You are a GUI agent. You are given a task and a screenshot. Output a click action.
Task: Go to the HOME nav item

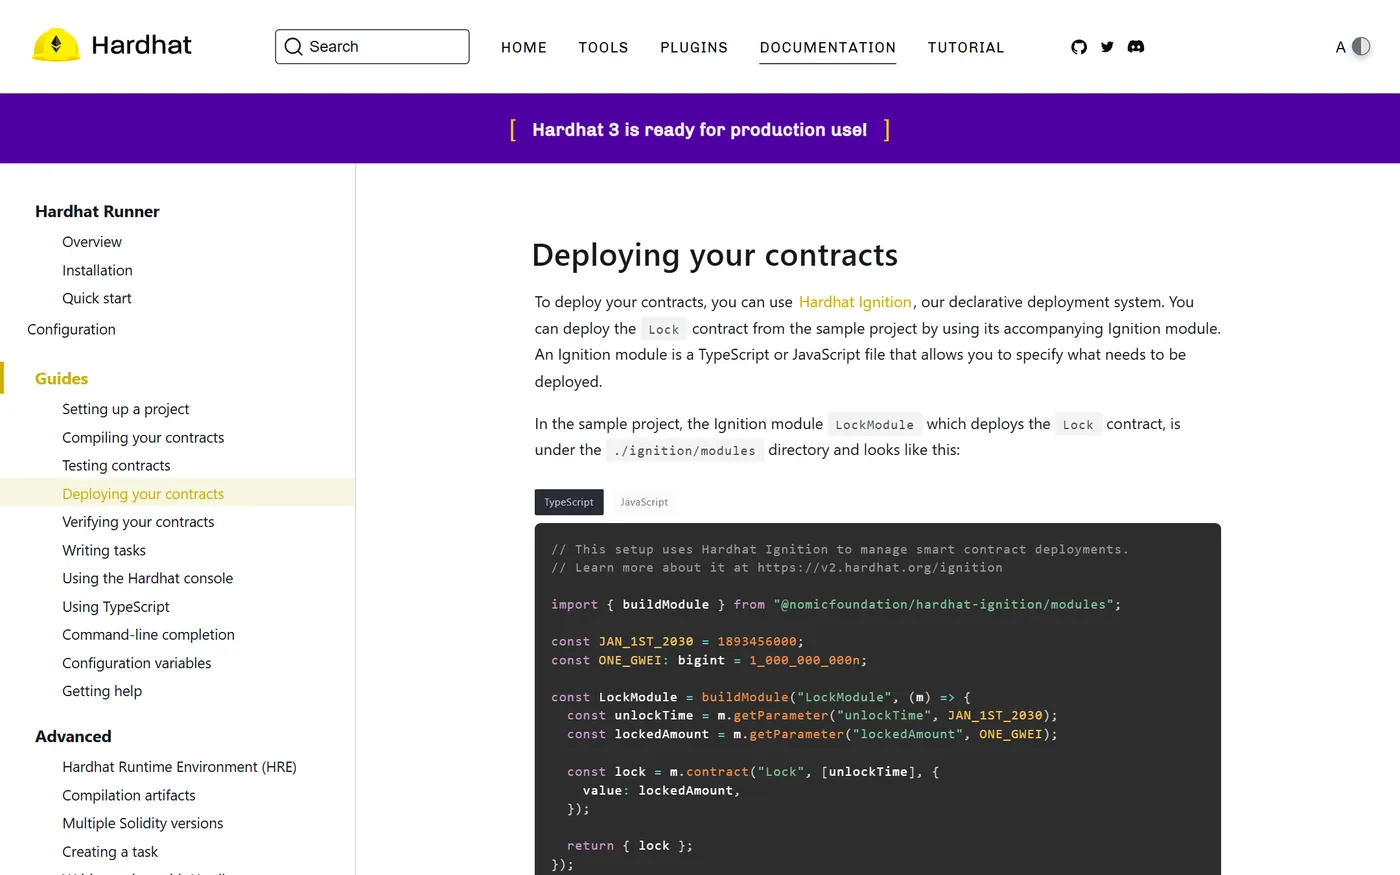[524, 47]
